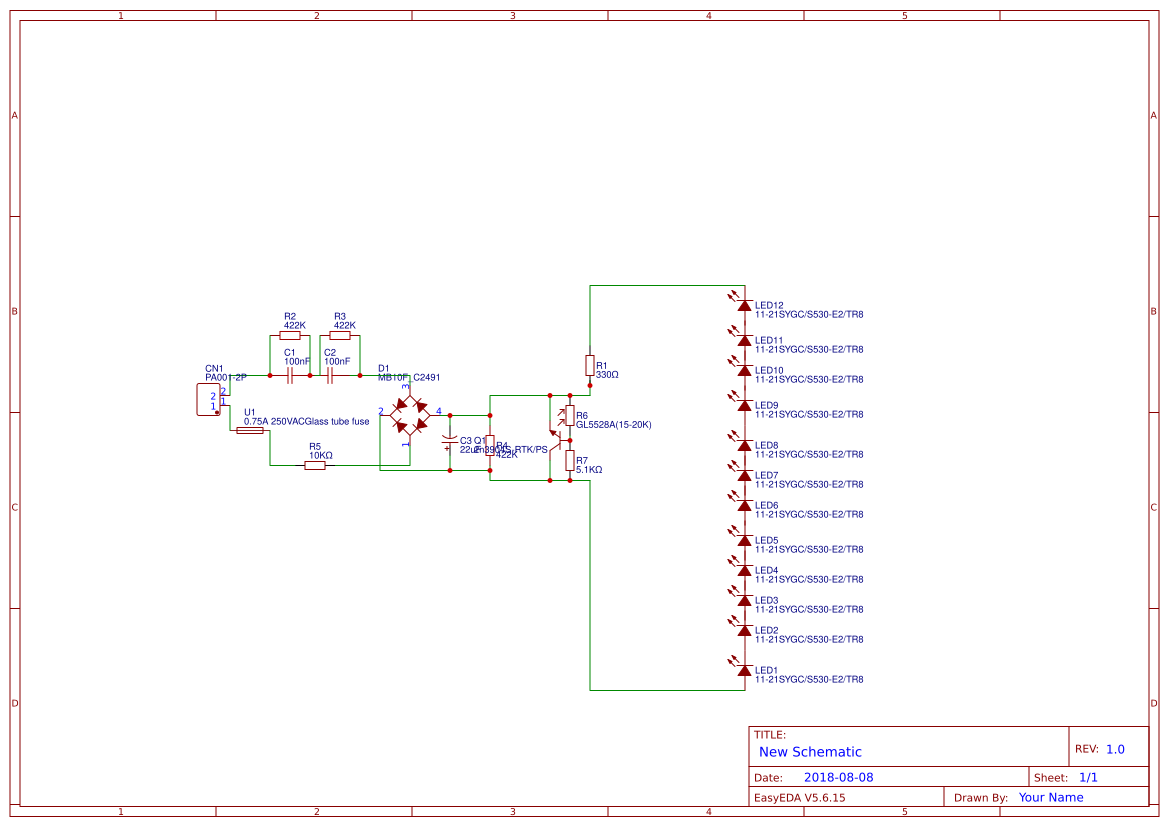This screenshot has height=827, width=1169.
Task: Select the bridge rectifier D1 symbol
Action: click(409, 414)
